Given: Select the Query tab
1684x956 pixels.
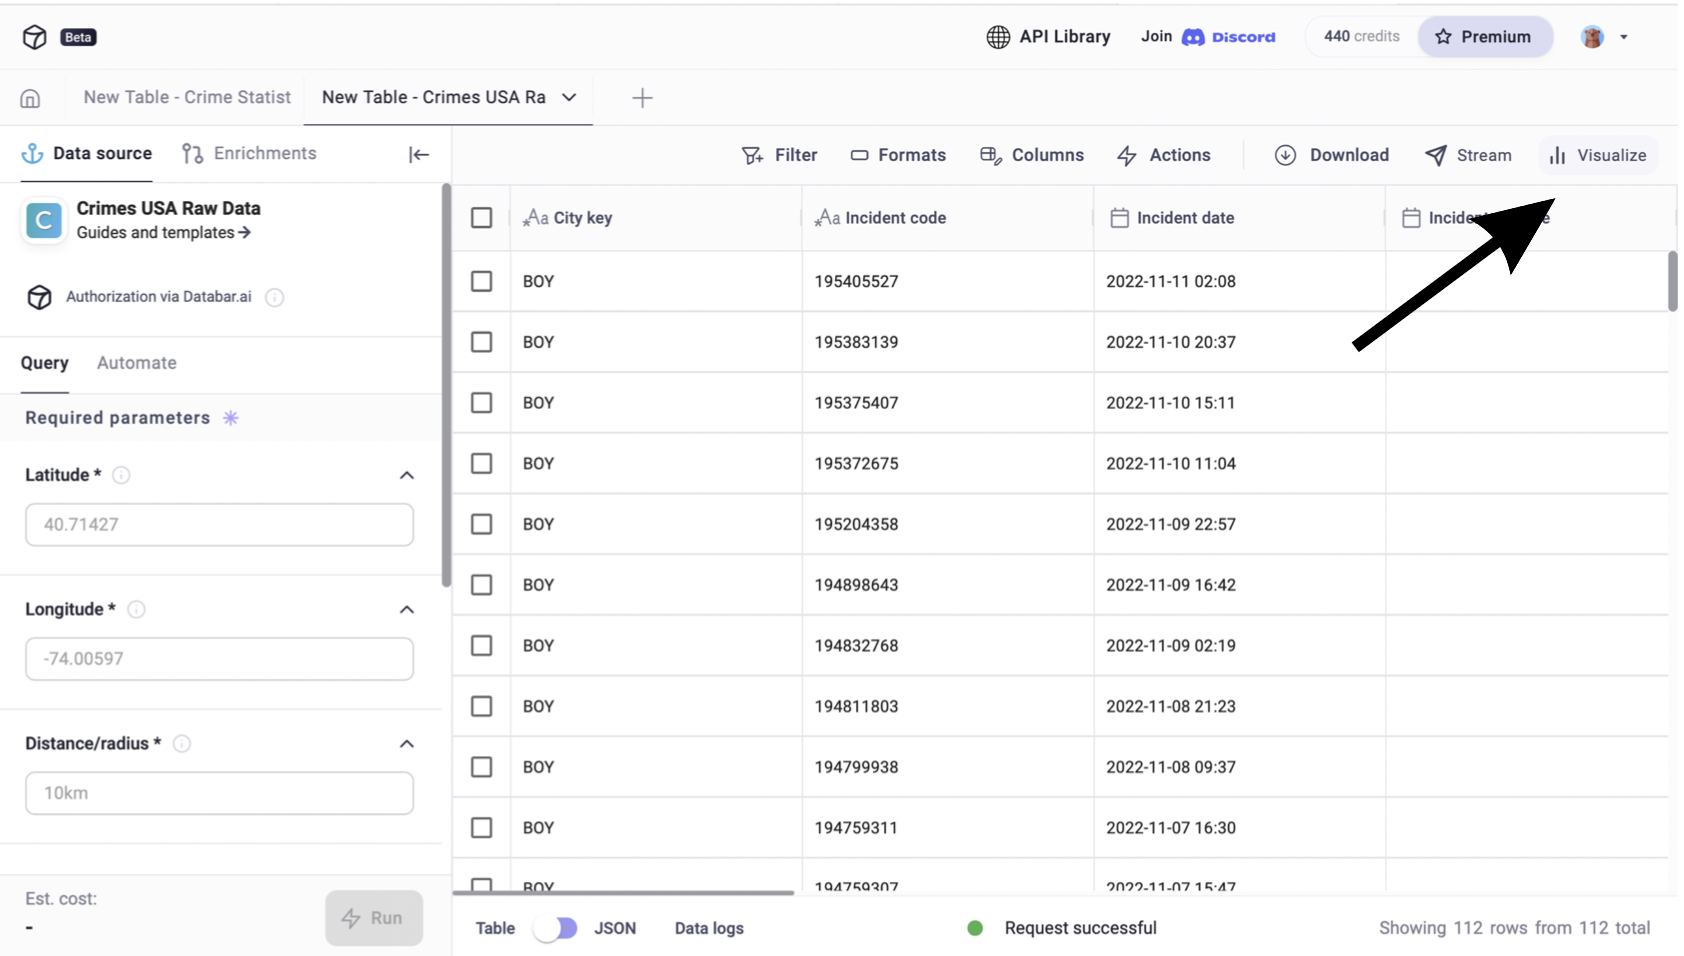Looking at the screenshot, I should (x=45, y=363).
